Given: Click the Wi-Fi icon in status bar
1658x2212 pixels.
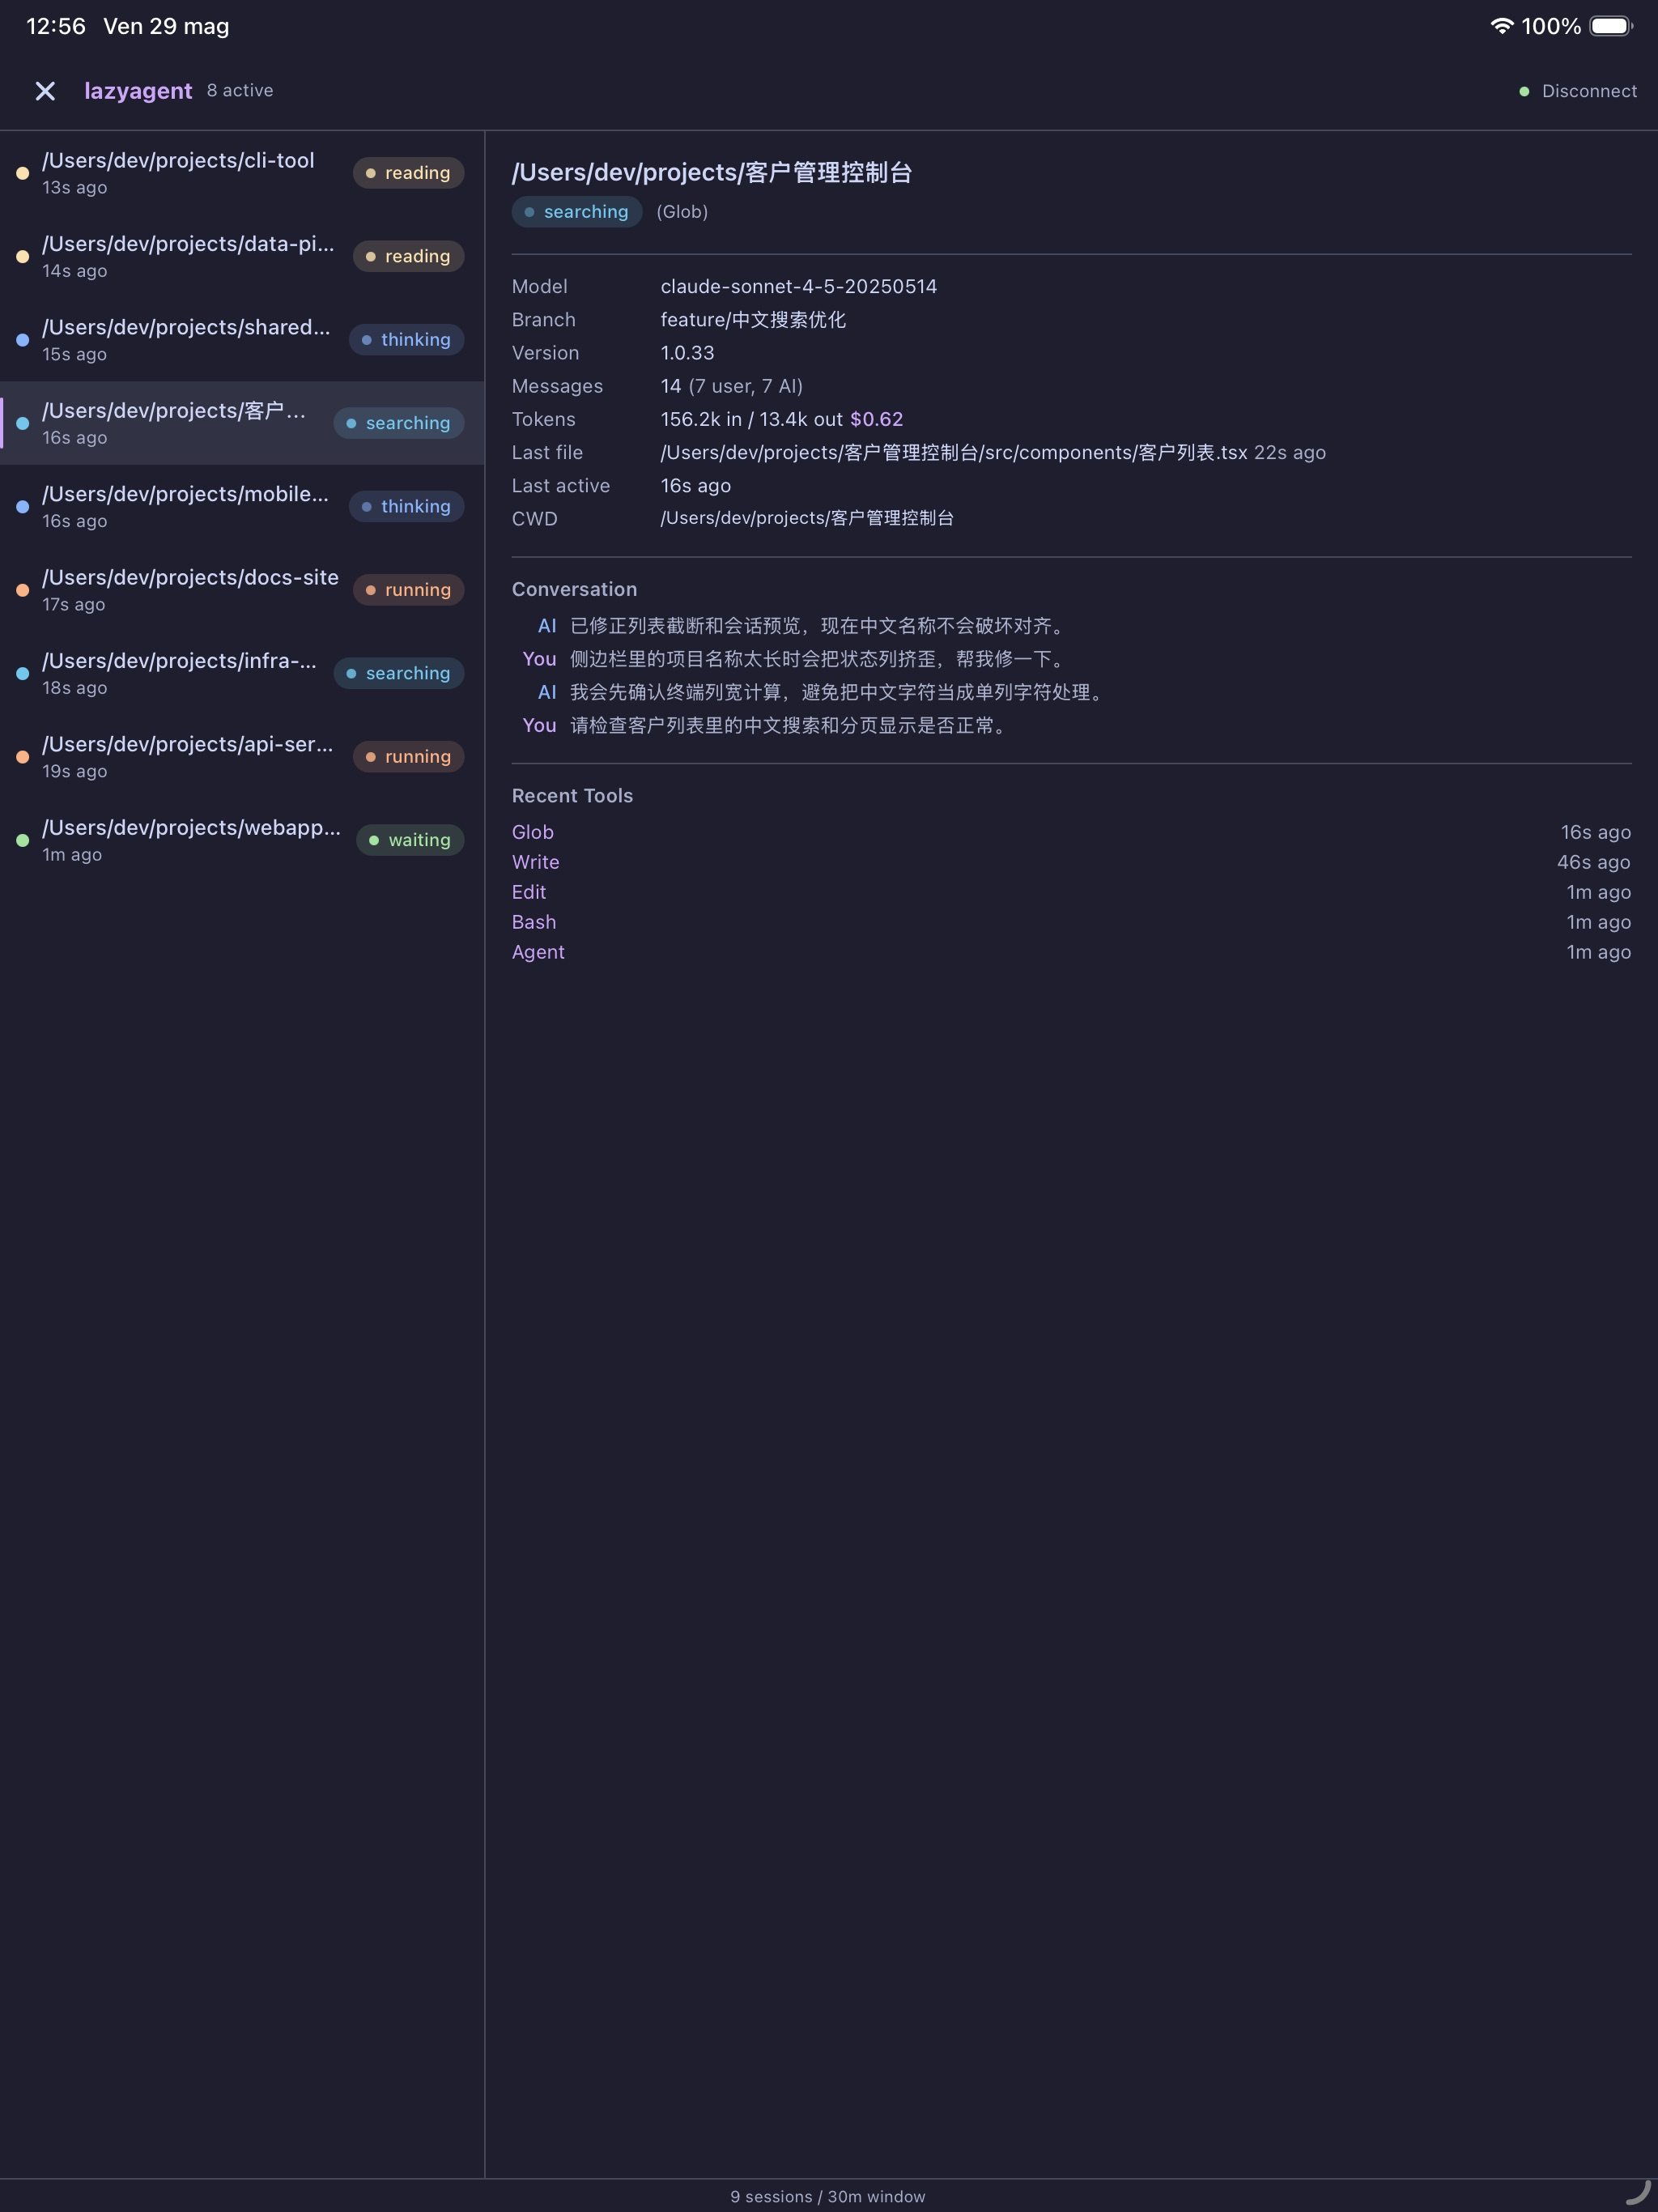Looking at the screenshot, I should [1501, 26].
